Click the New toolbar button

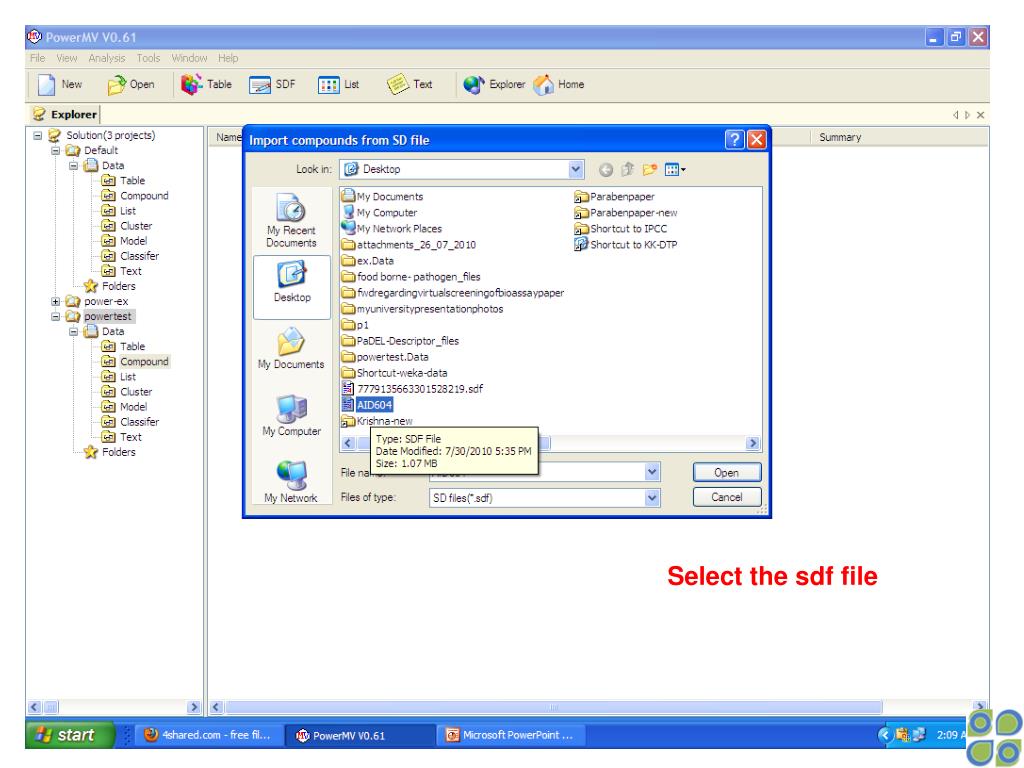[59, 84]
